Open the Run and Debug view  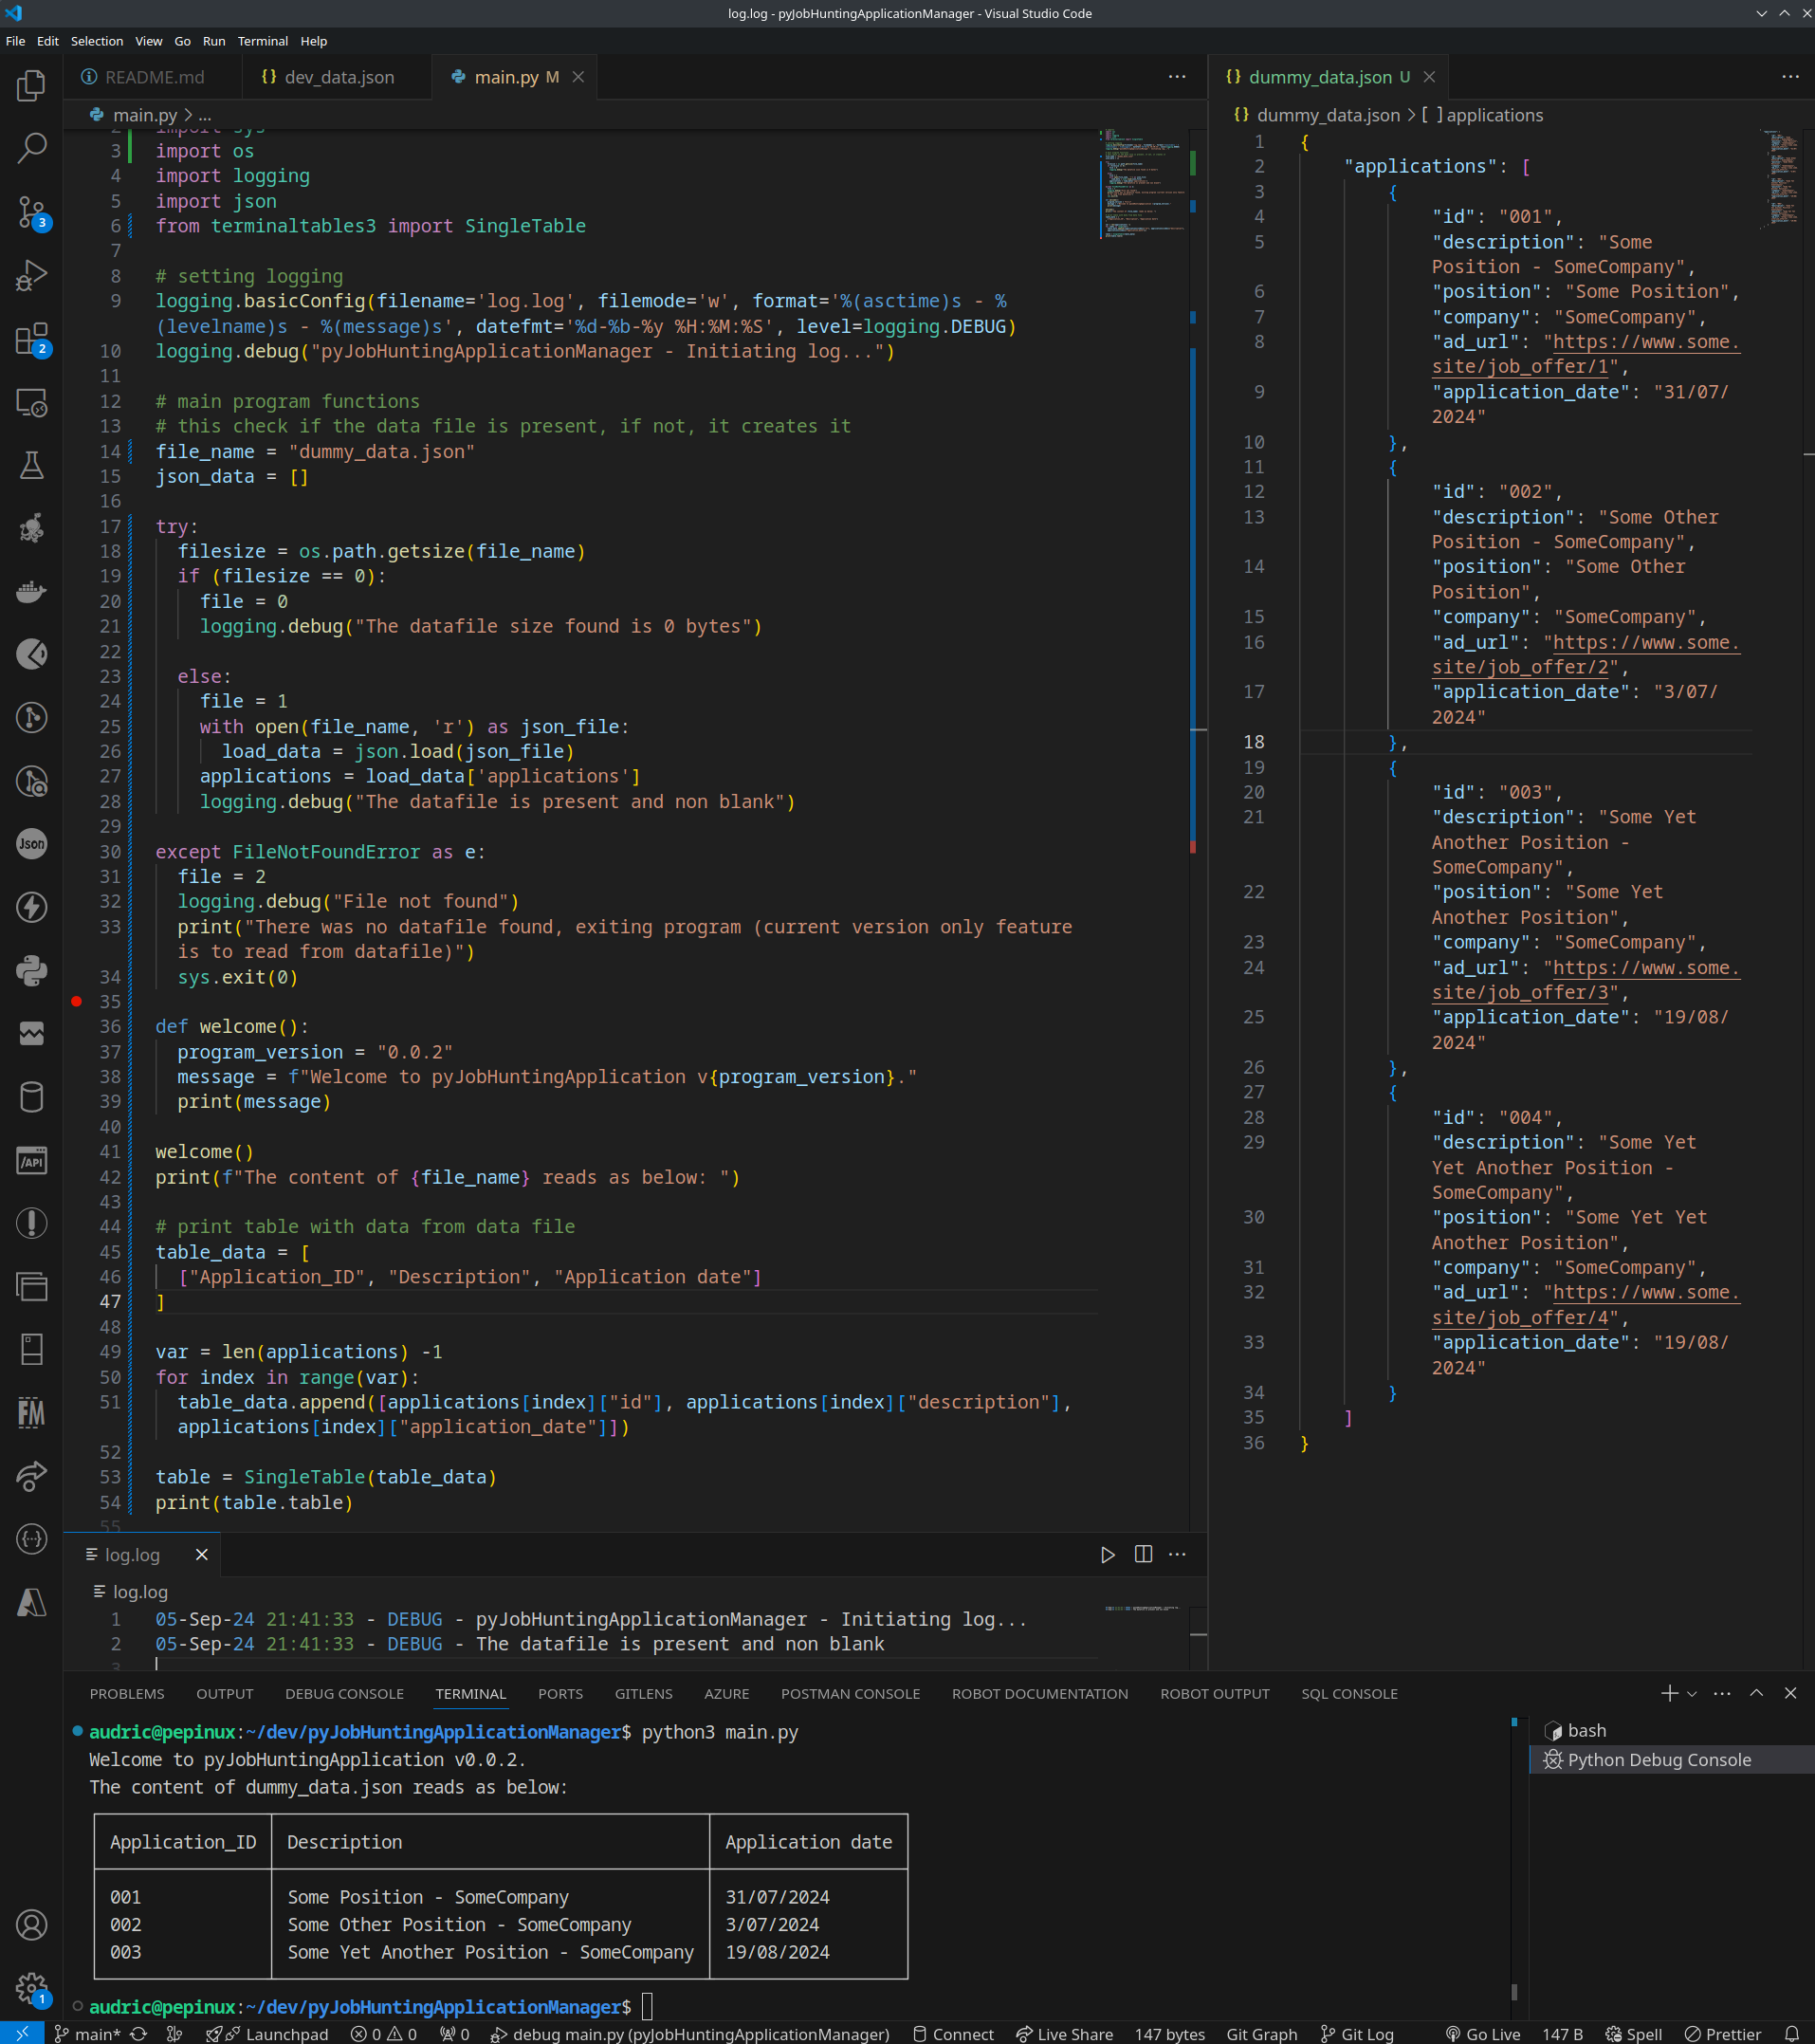click(x=32, y=275)
